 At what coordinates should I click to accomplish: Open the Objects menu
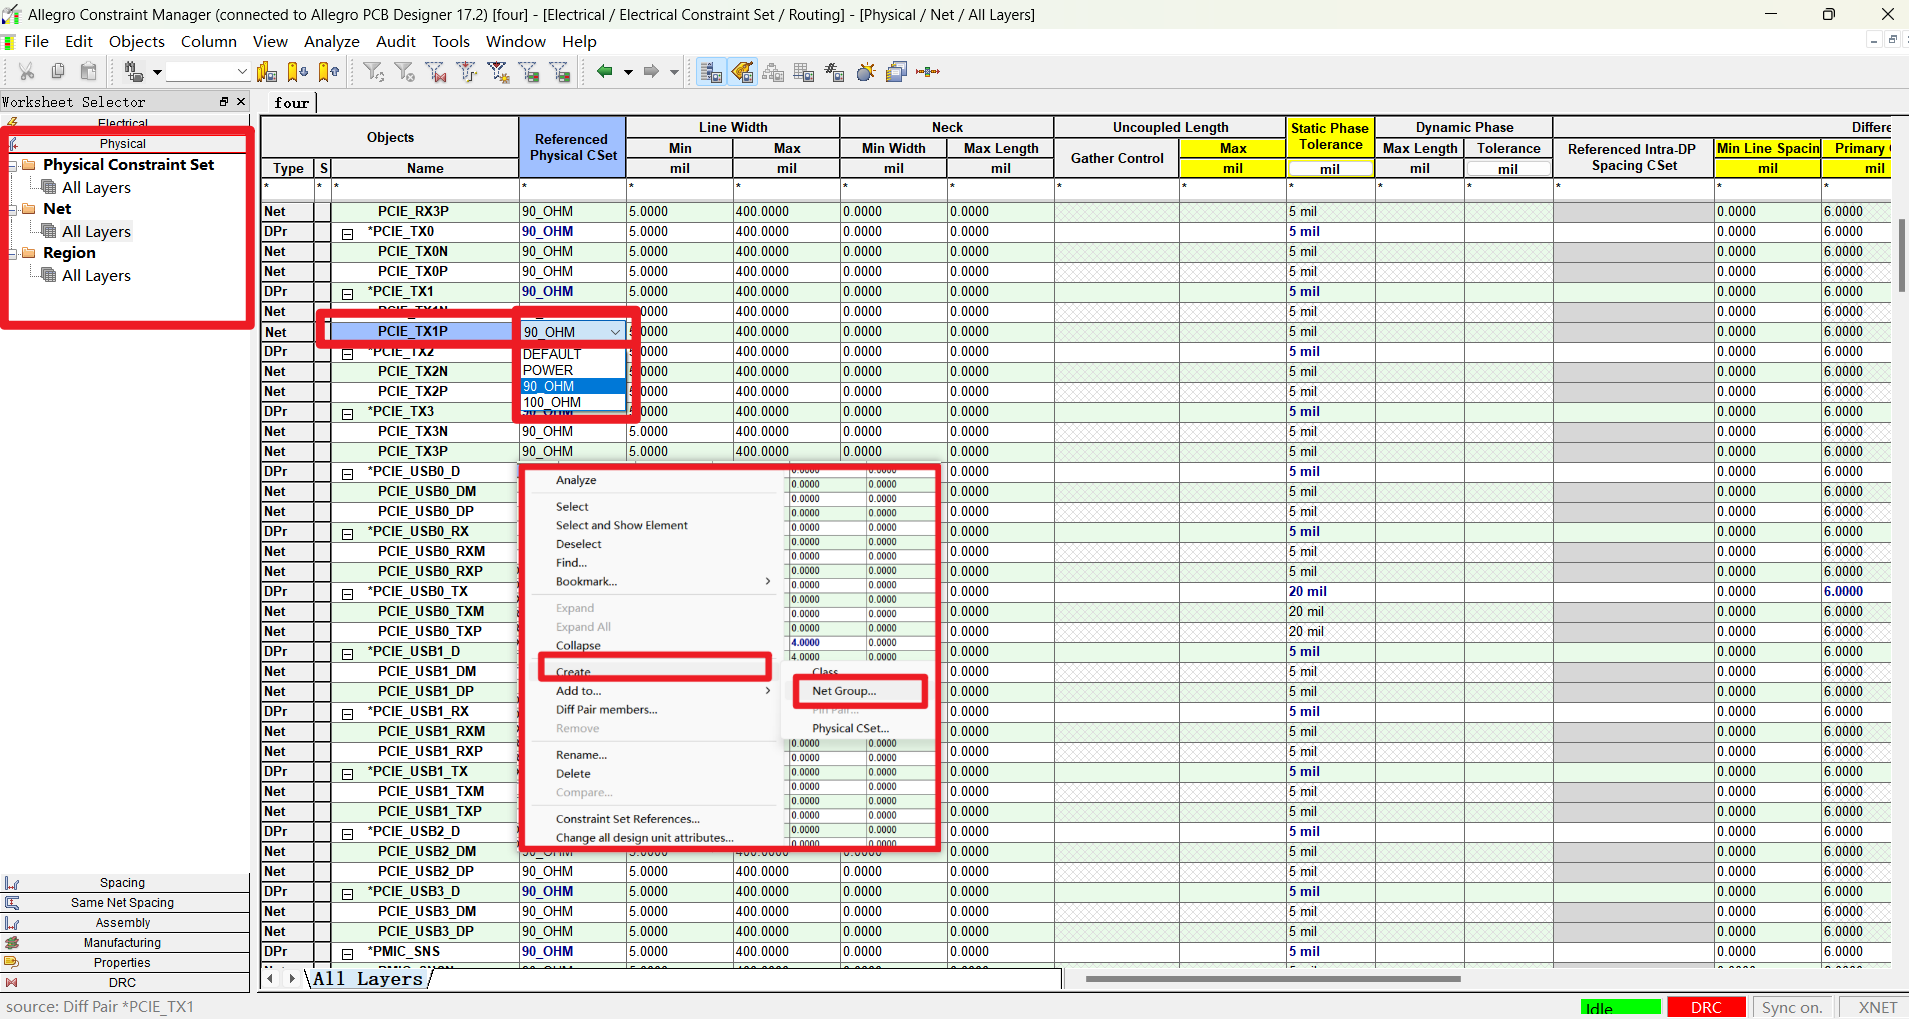click(137, 41)
